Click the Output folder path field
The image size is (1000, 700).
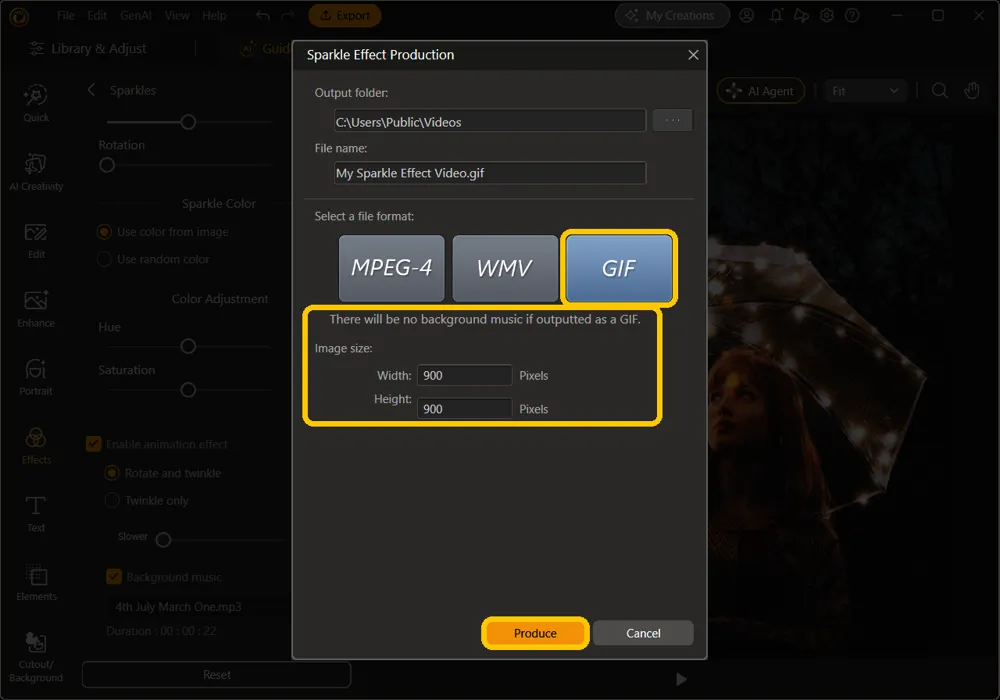click(490, 120)
